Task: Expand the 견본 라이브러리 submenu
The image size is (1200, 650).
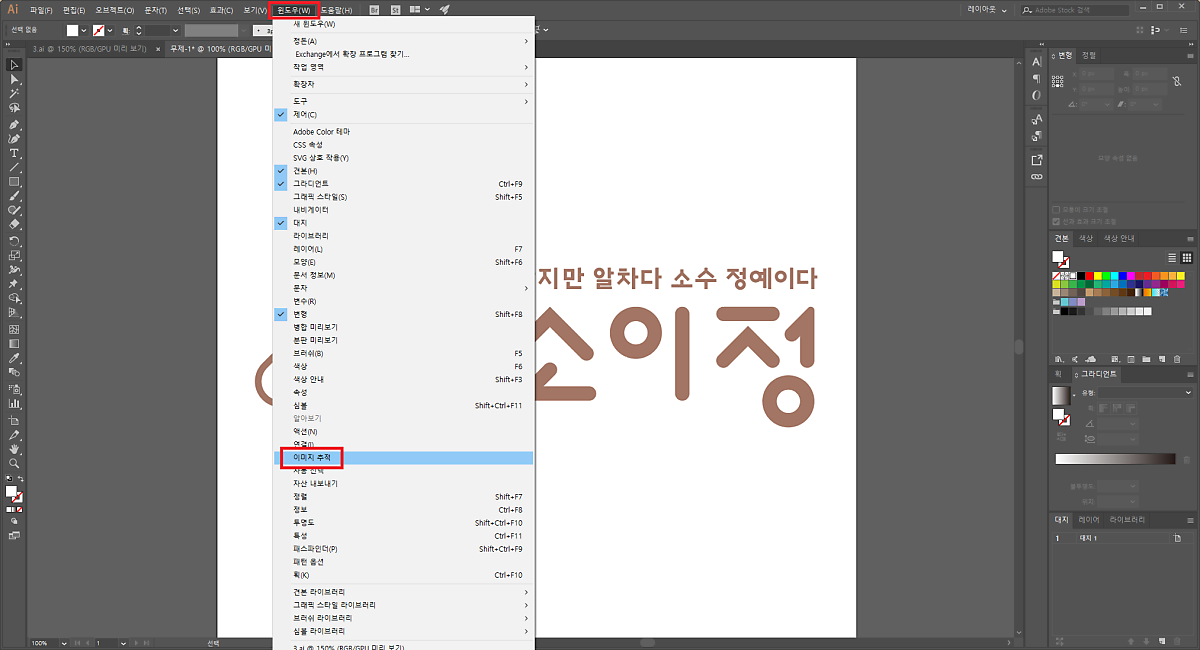Action: 319,592
